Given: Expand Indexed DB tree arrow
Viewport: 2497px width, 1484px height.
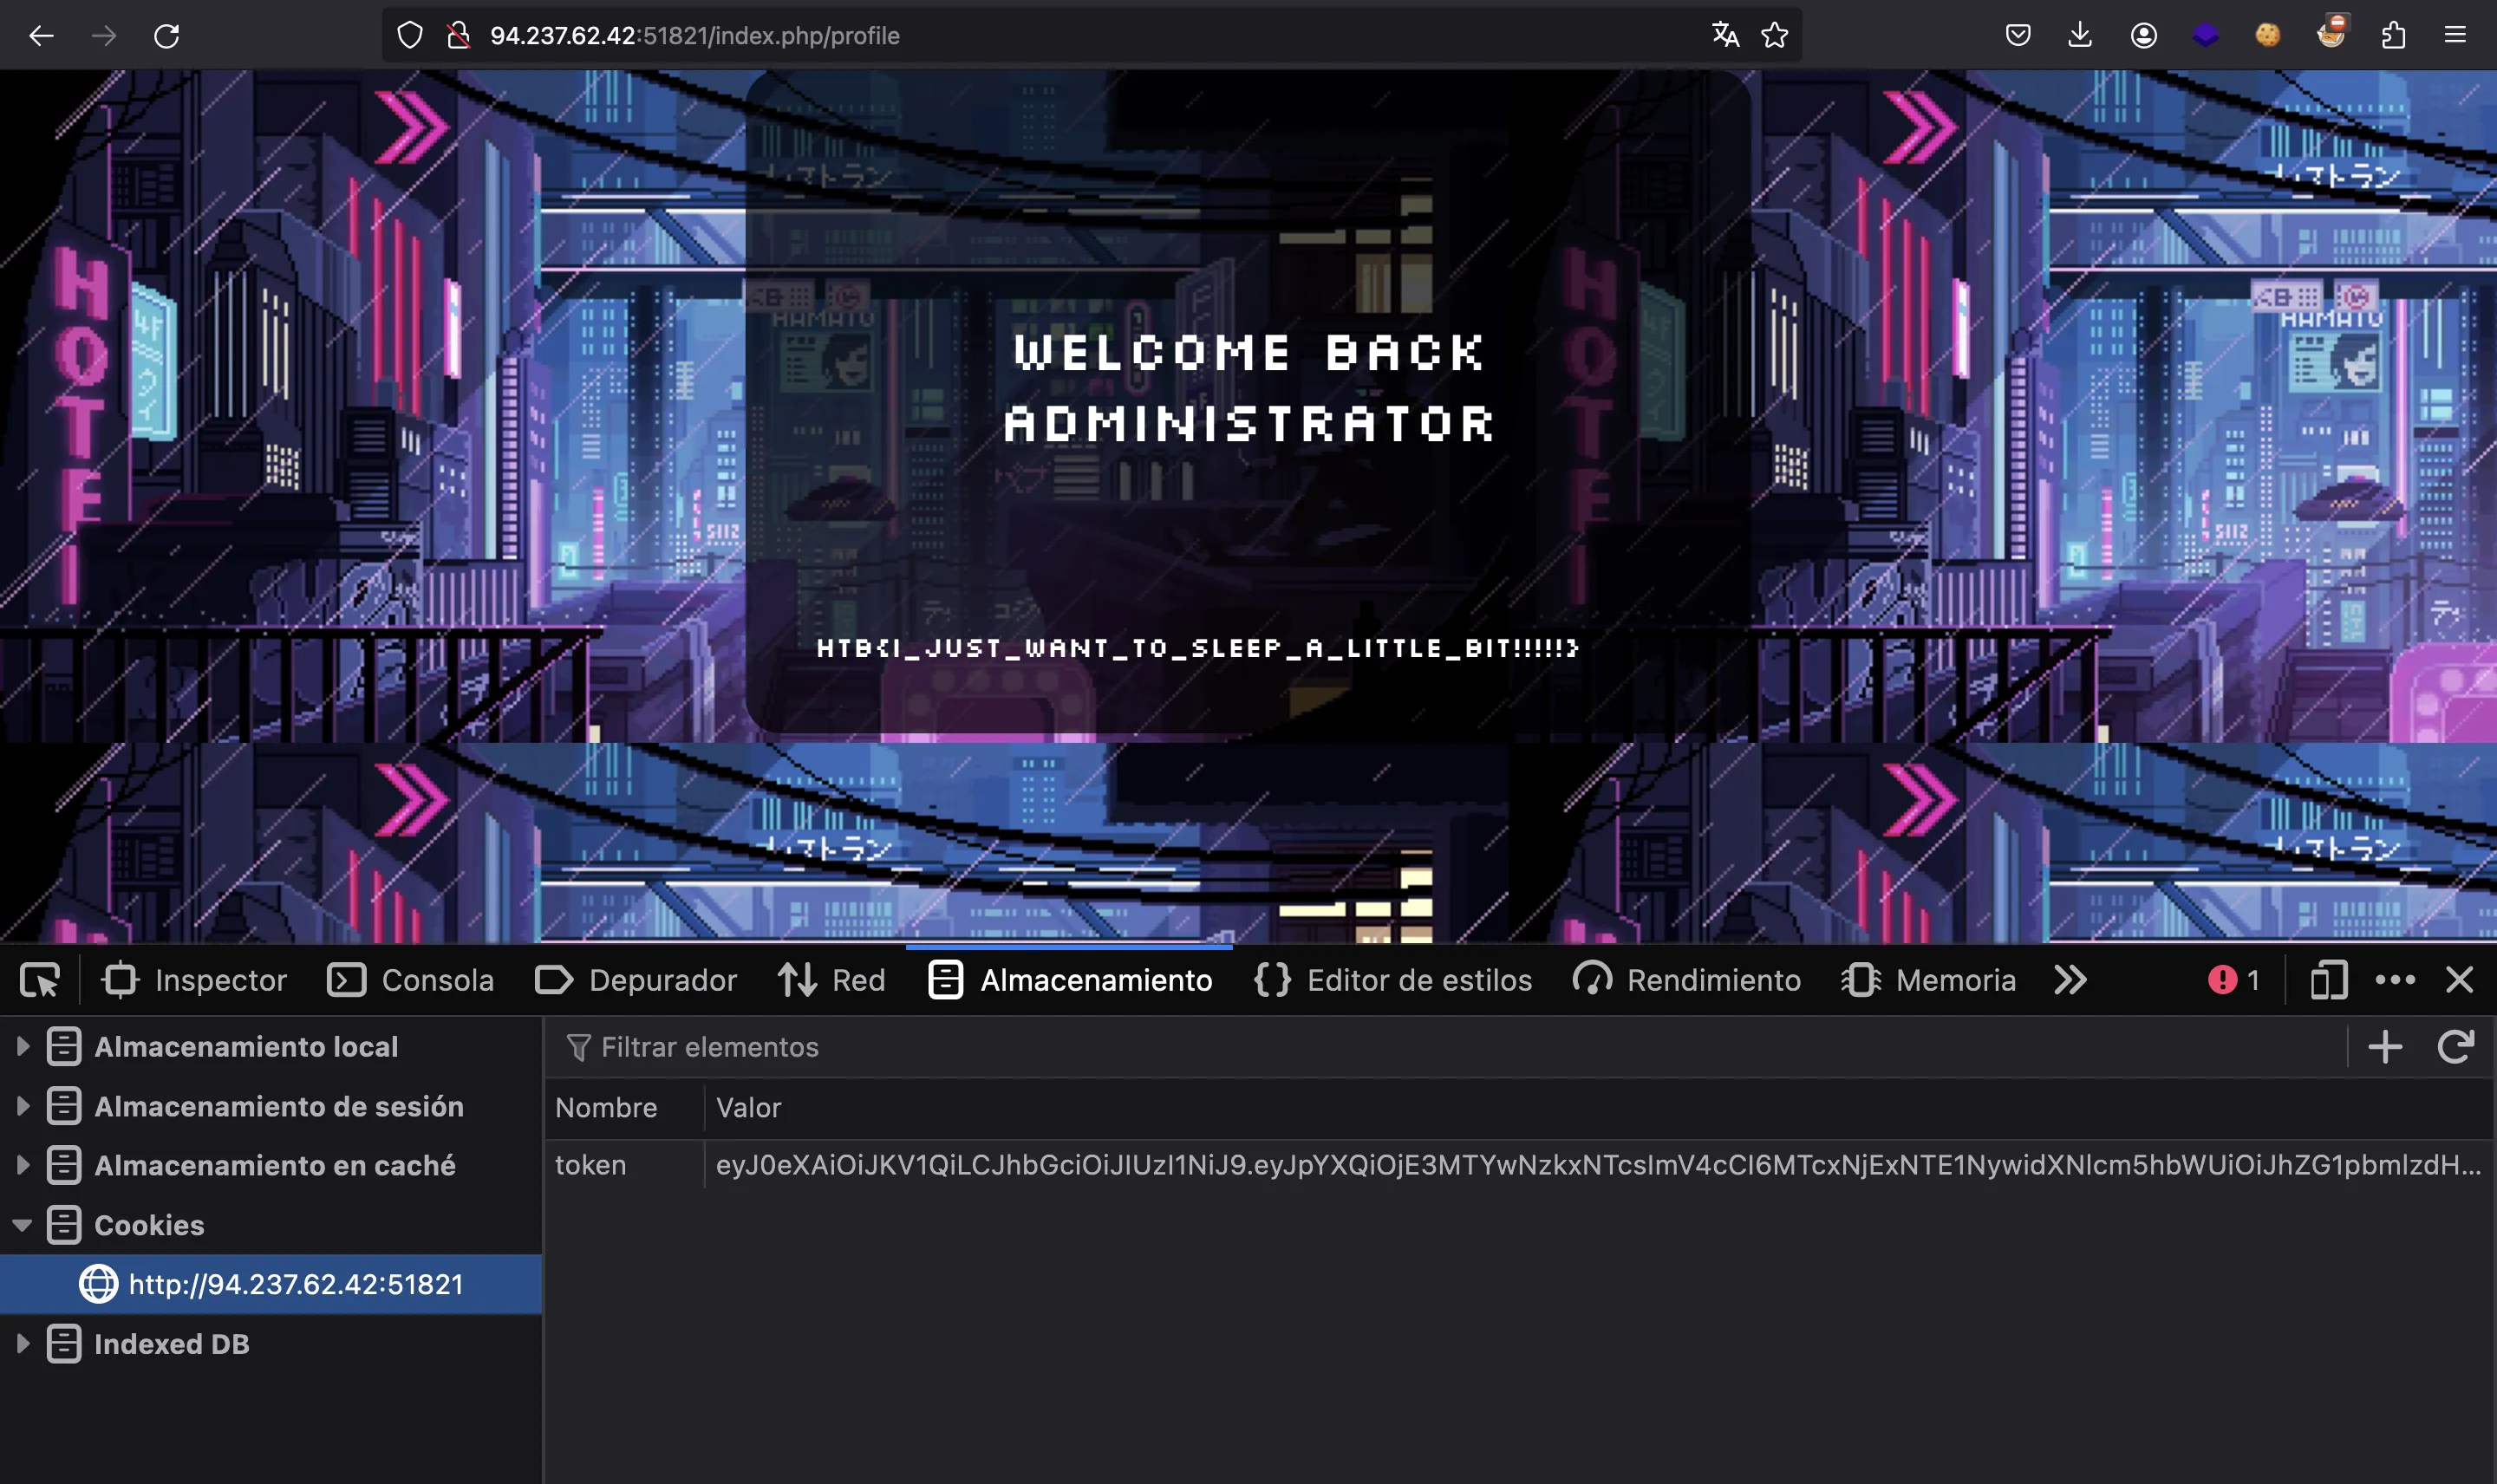Looking at the screenshot, I should click(22, 1344).
